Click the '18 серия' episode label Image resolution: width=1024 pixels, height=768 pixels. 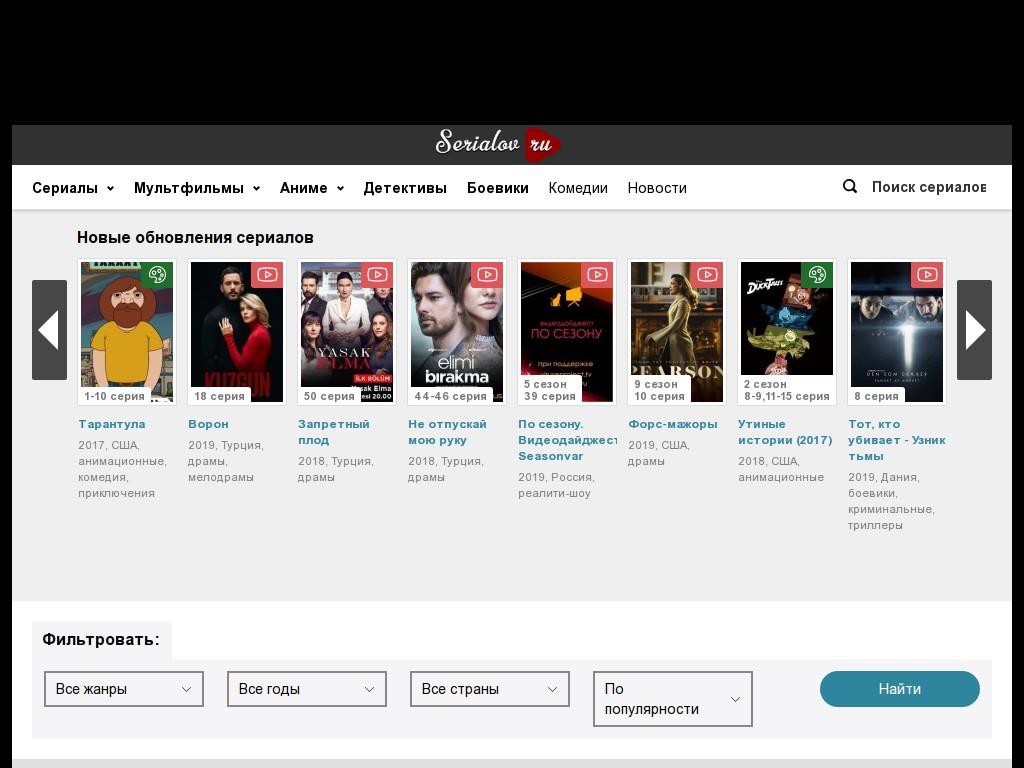(x=219, y=396)
